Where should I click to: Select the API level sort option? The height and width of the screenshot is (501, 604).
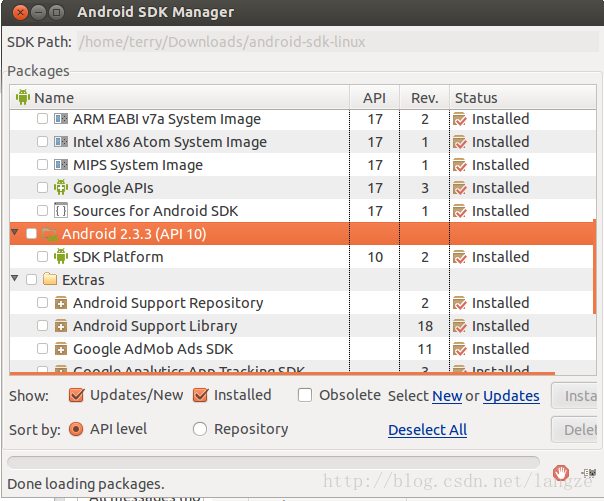point(76,429)
